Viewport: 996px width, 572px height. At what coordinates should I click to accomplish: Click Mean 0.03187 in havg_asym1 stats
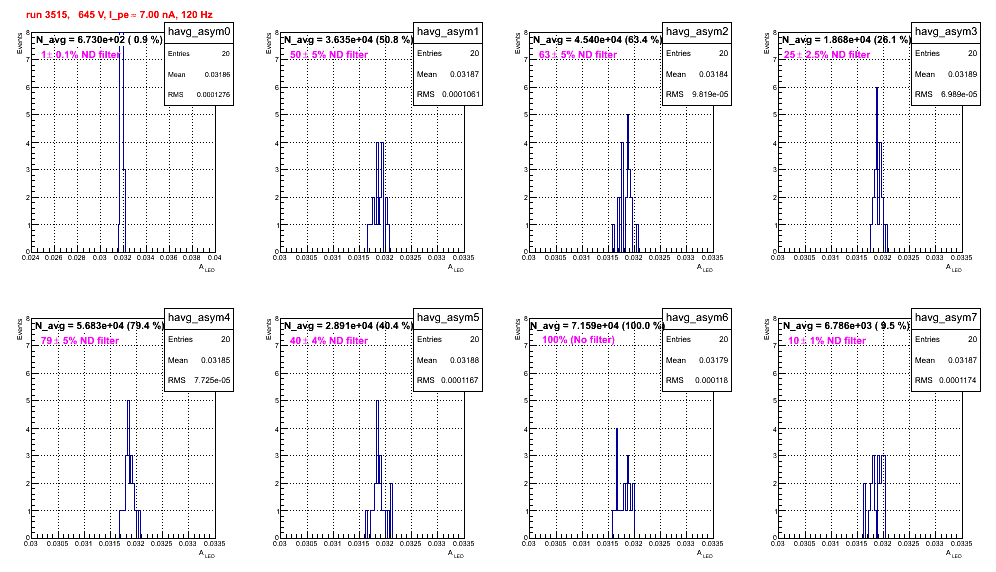(448, 74)
